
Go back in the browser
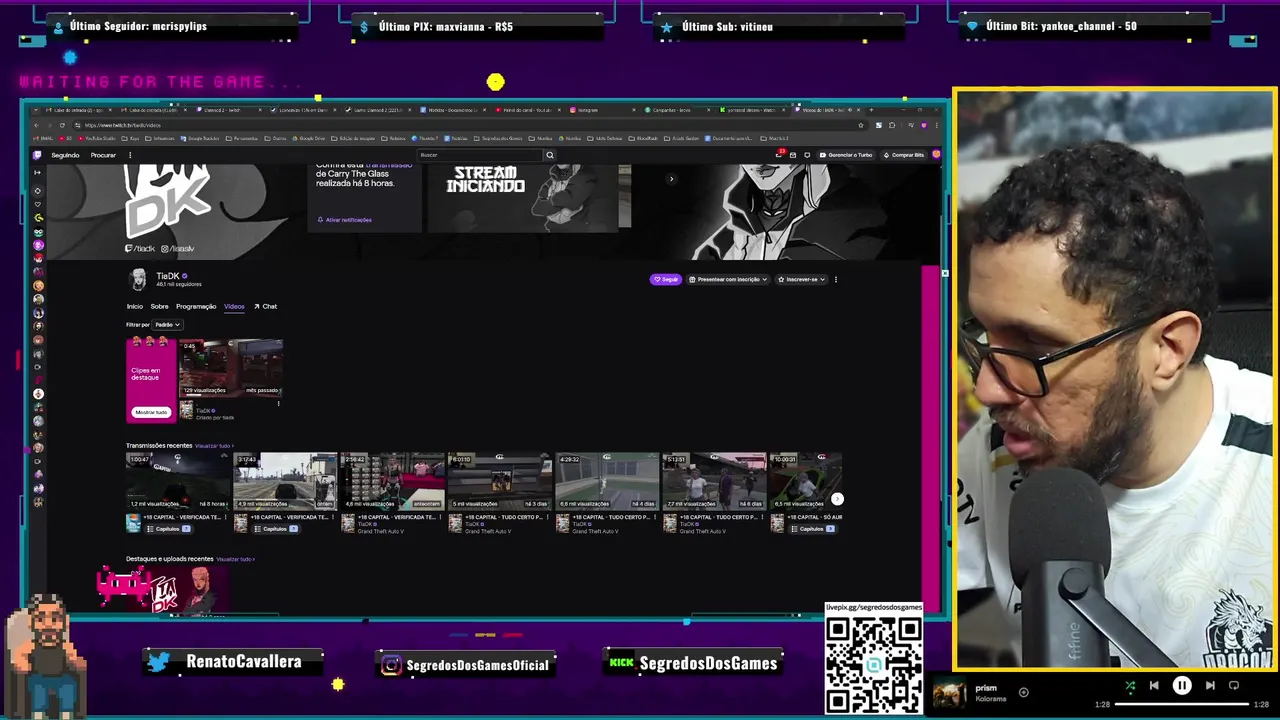click(x=36, y=125)
